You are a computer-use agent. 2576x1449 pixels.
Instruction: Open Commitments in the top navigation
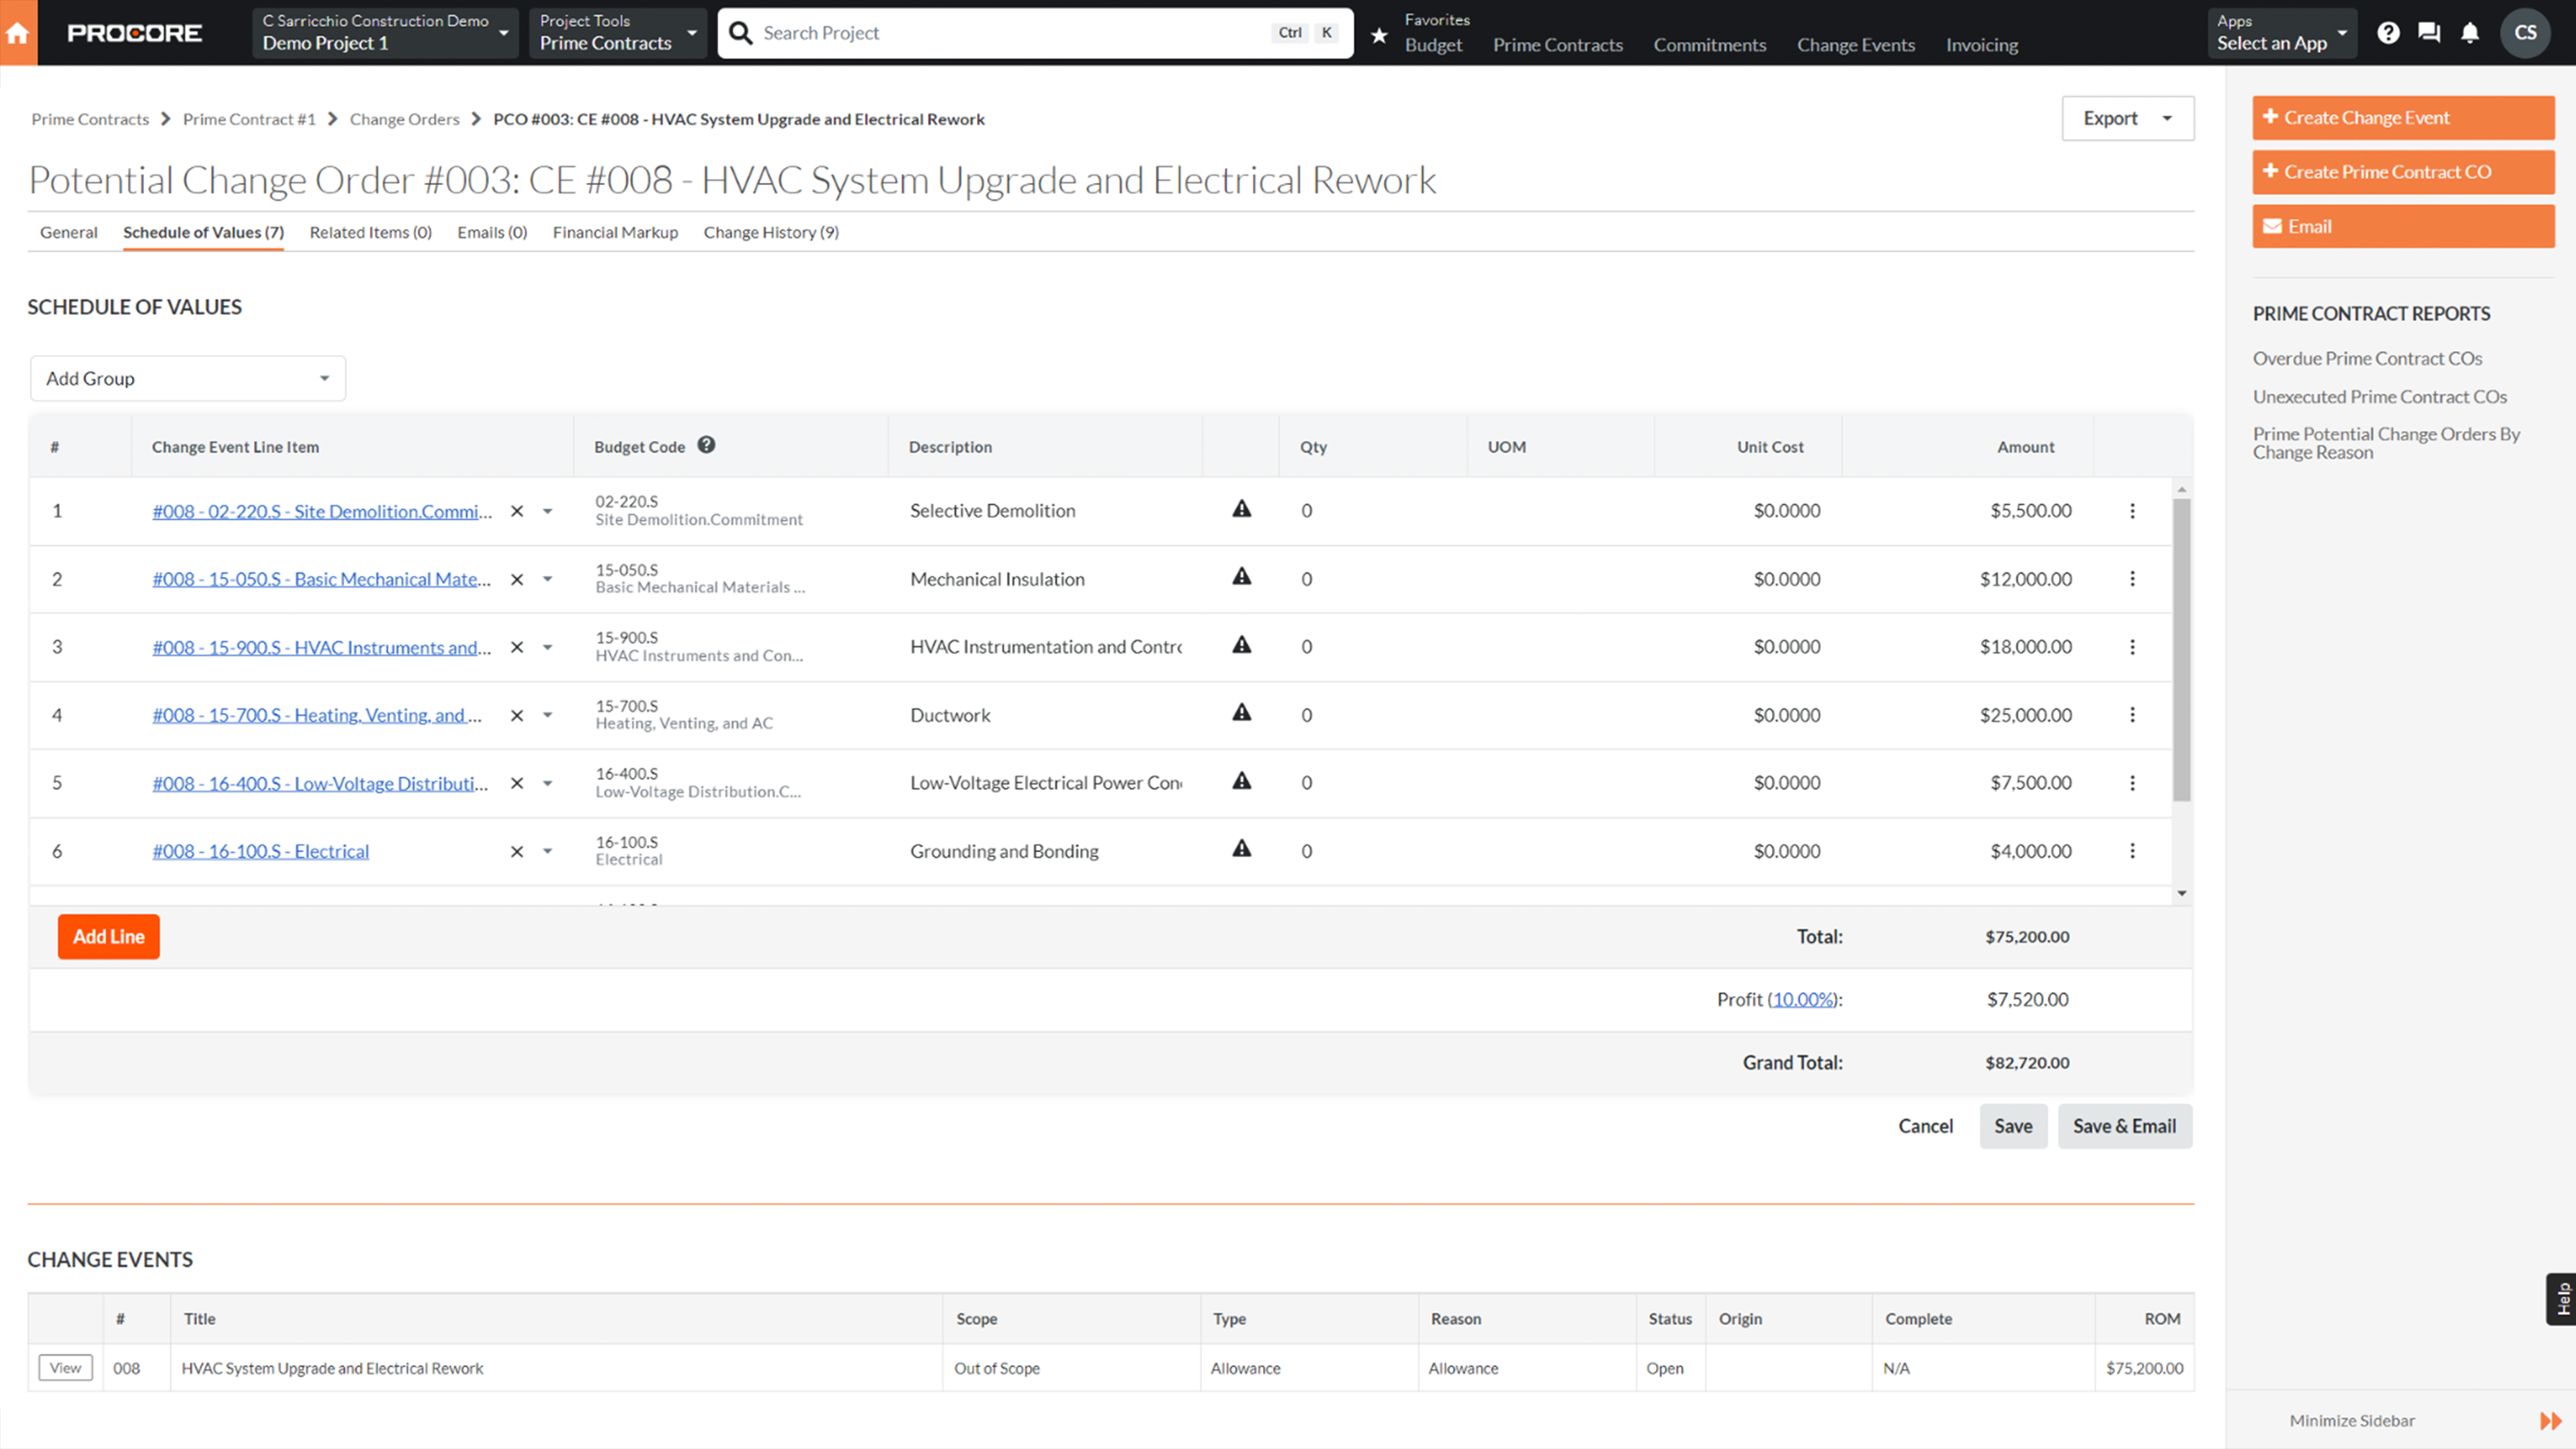coord(1710,45)
